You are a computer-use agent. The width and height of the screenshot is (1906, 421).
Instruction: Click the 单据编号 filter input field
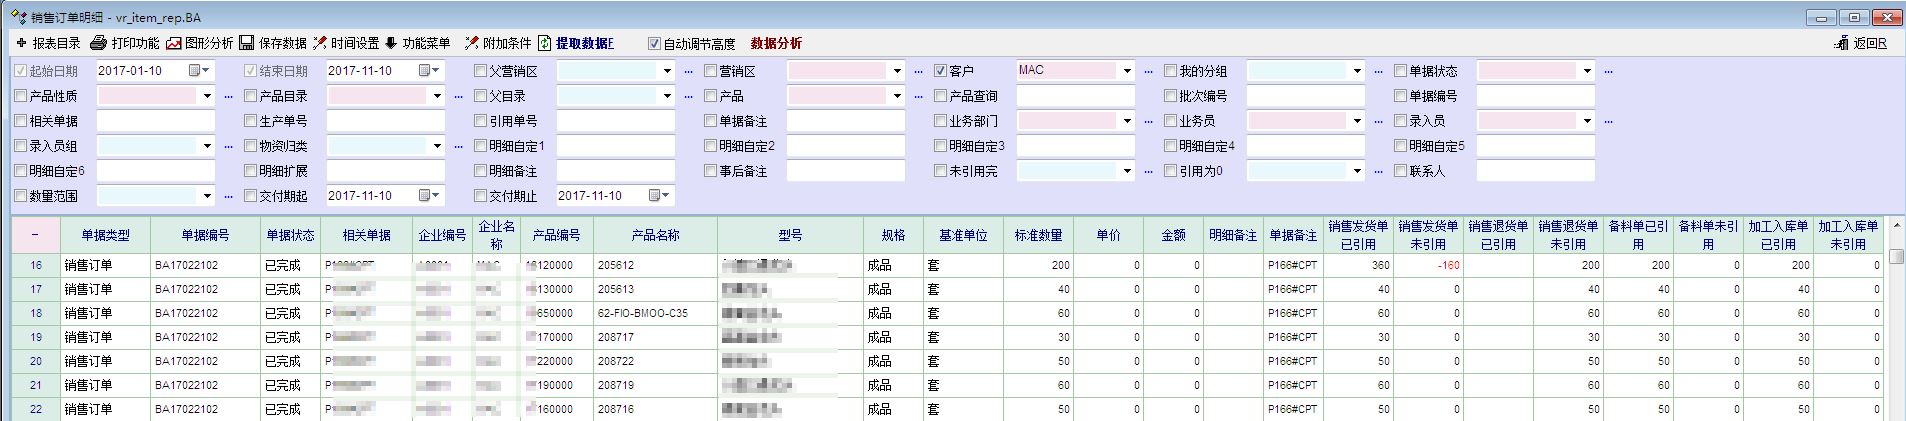pos(1535,96)
